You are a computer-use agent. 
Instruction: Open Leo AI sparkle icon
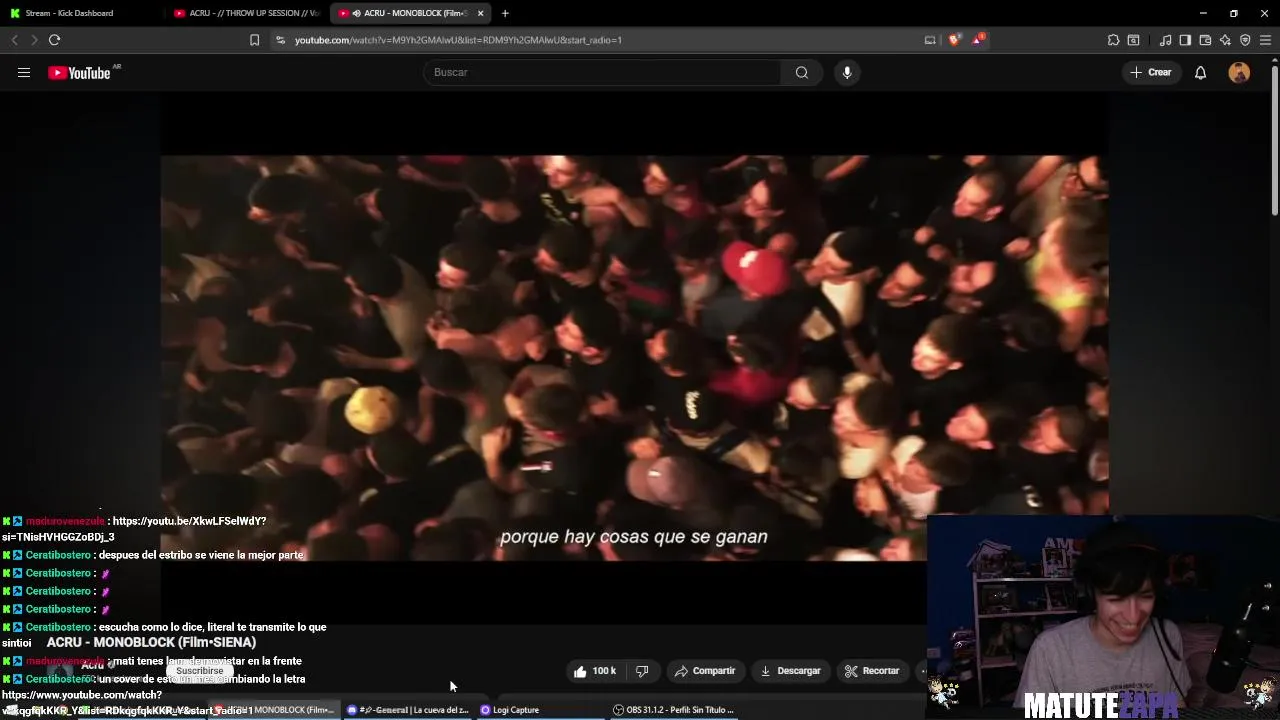click(1225, 40)
